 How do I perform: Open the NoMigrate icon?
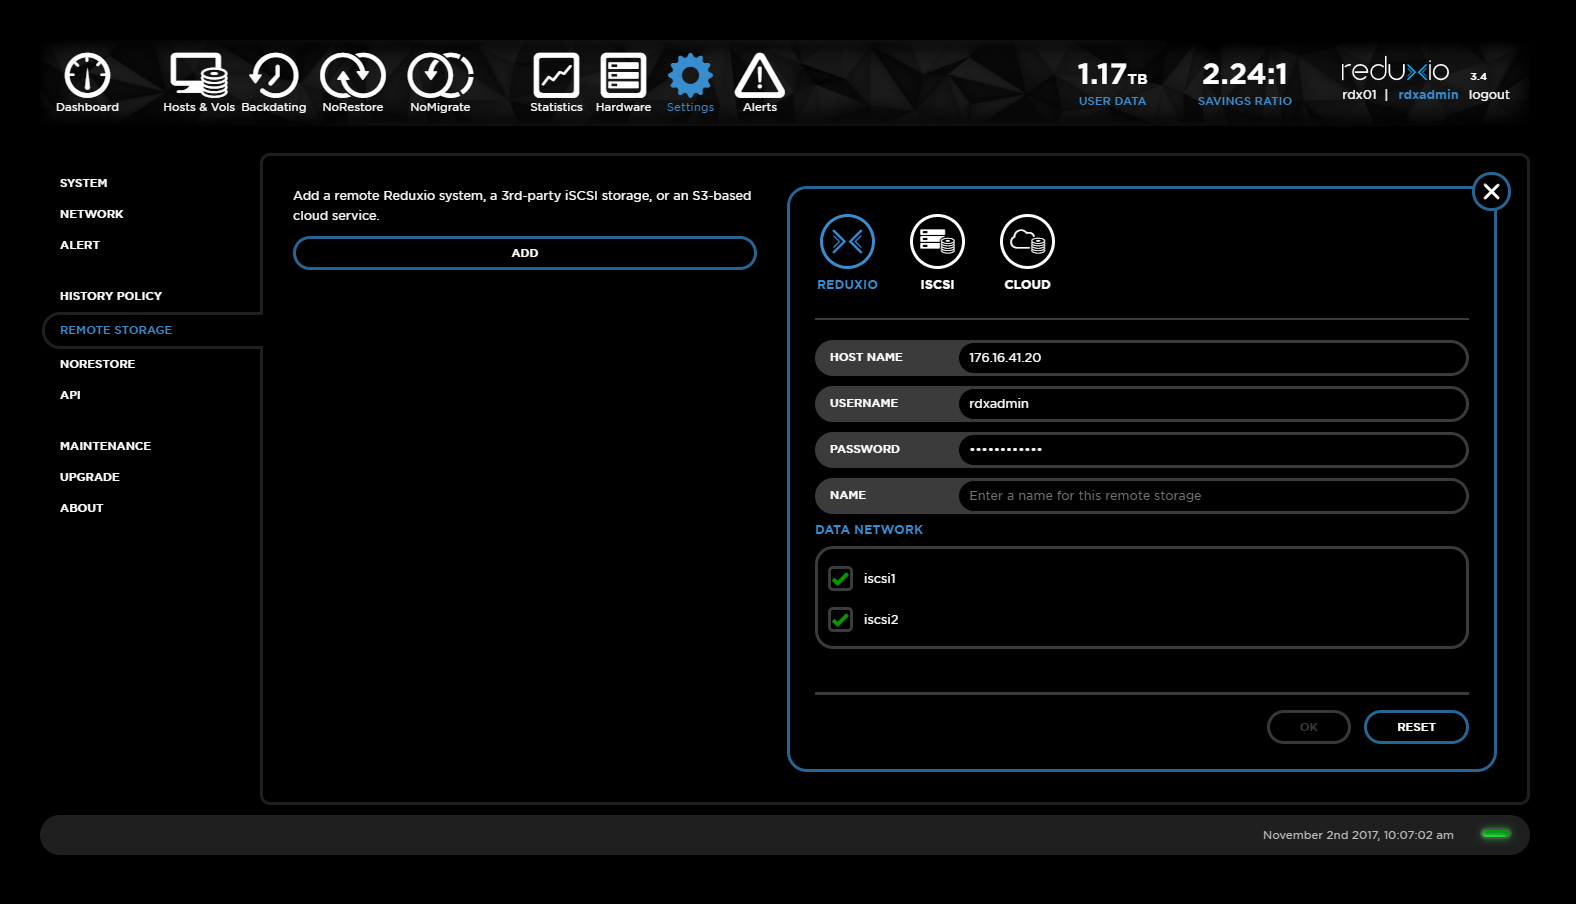[x=440, y=76]
